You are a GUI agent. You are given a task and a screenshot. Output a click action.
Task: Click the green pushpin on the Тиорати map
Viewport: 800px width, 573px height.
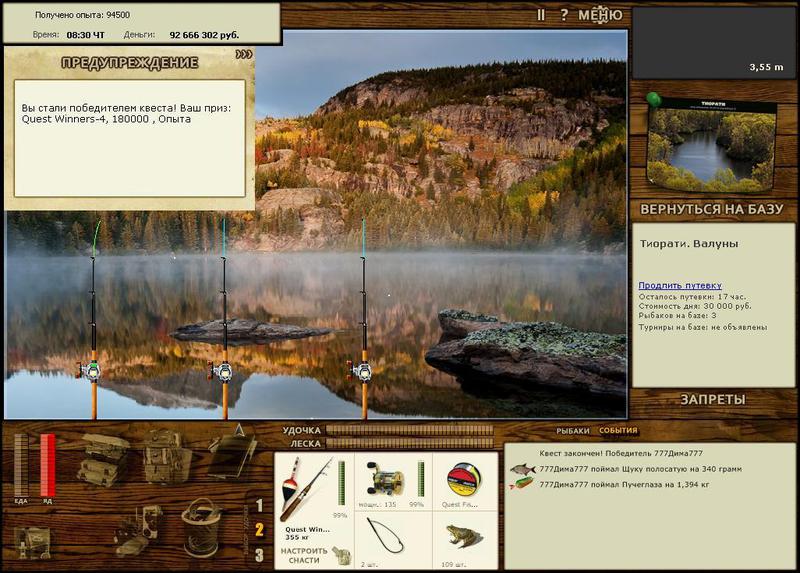pos(653,99)
